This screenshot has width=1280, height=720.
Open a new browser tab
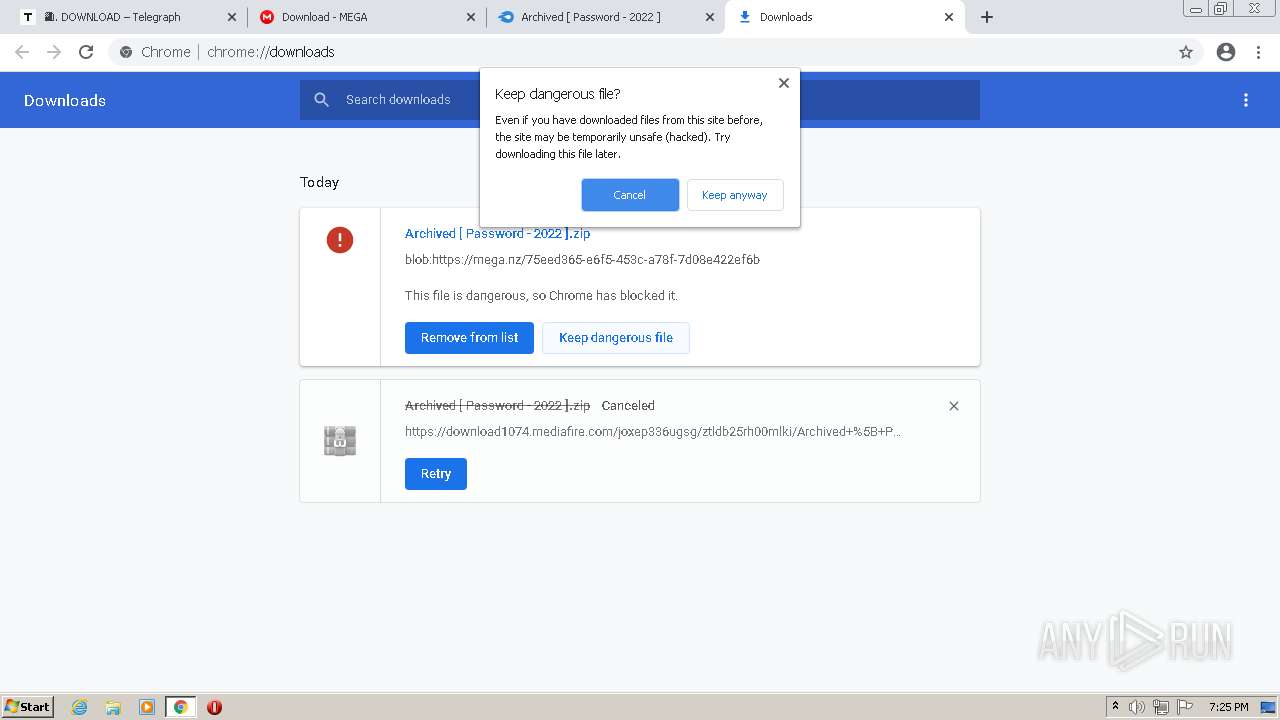point(987,17)
